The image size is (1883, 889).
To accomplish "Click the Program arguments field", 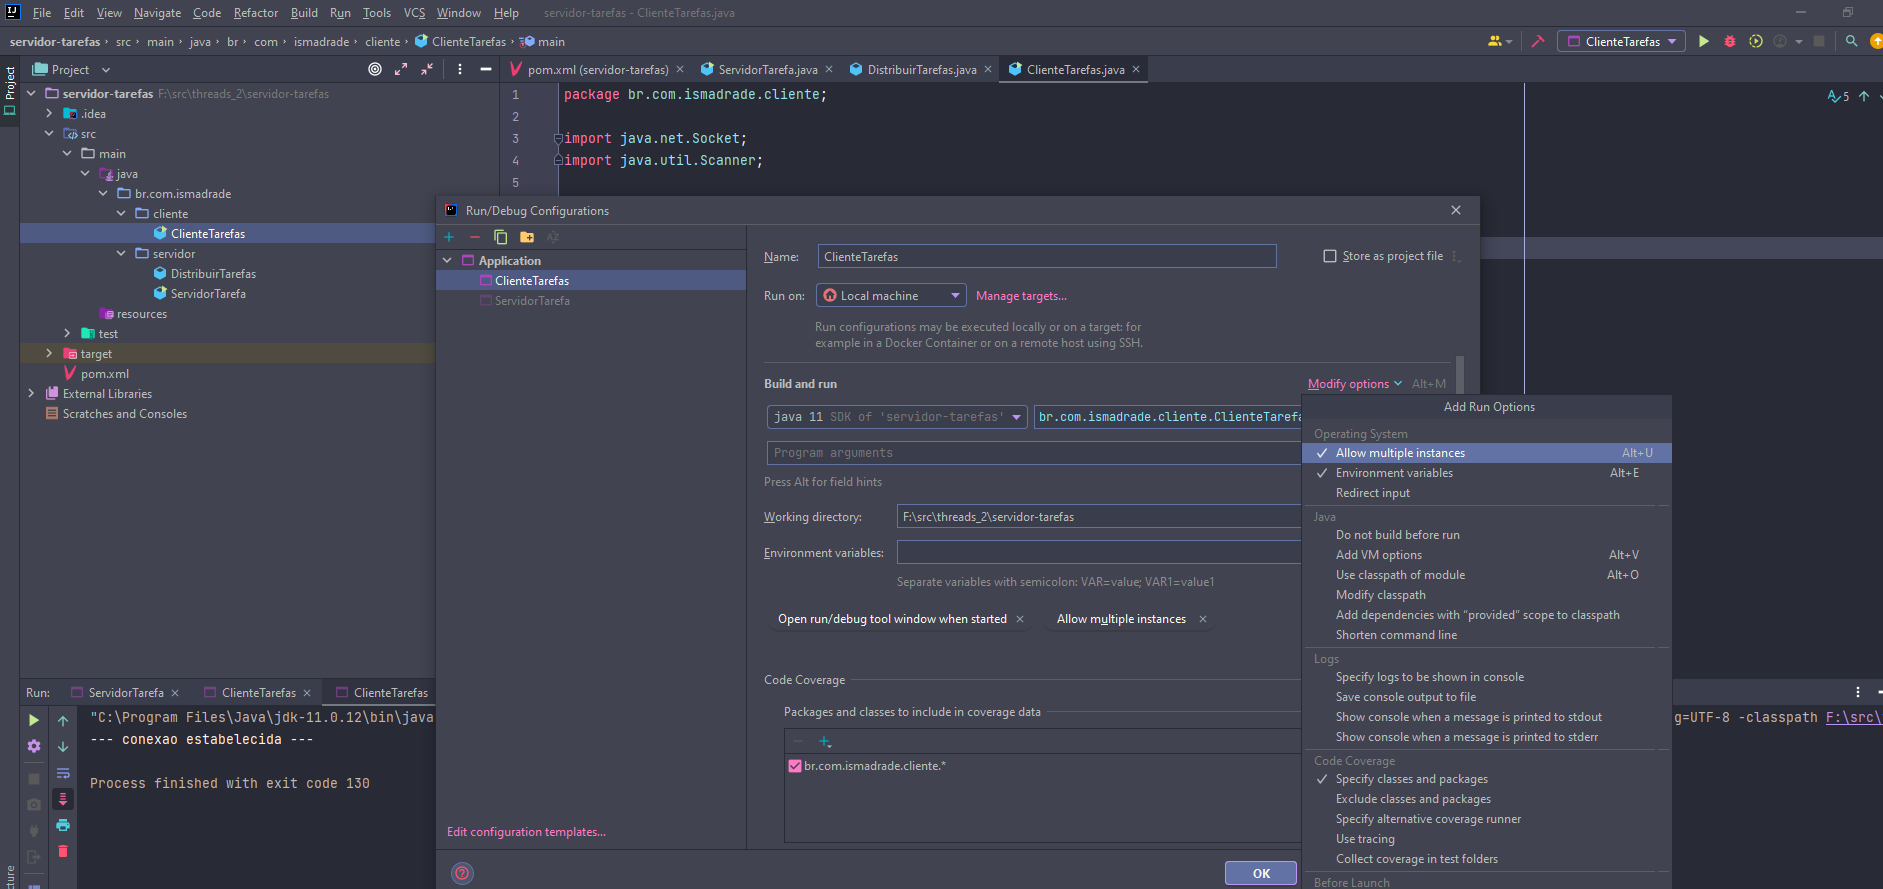I will click(1035, 453).
